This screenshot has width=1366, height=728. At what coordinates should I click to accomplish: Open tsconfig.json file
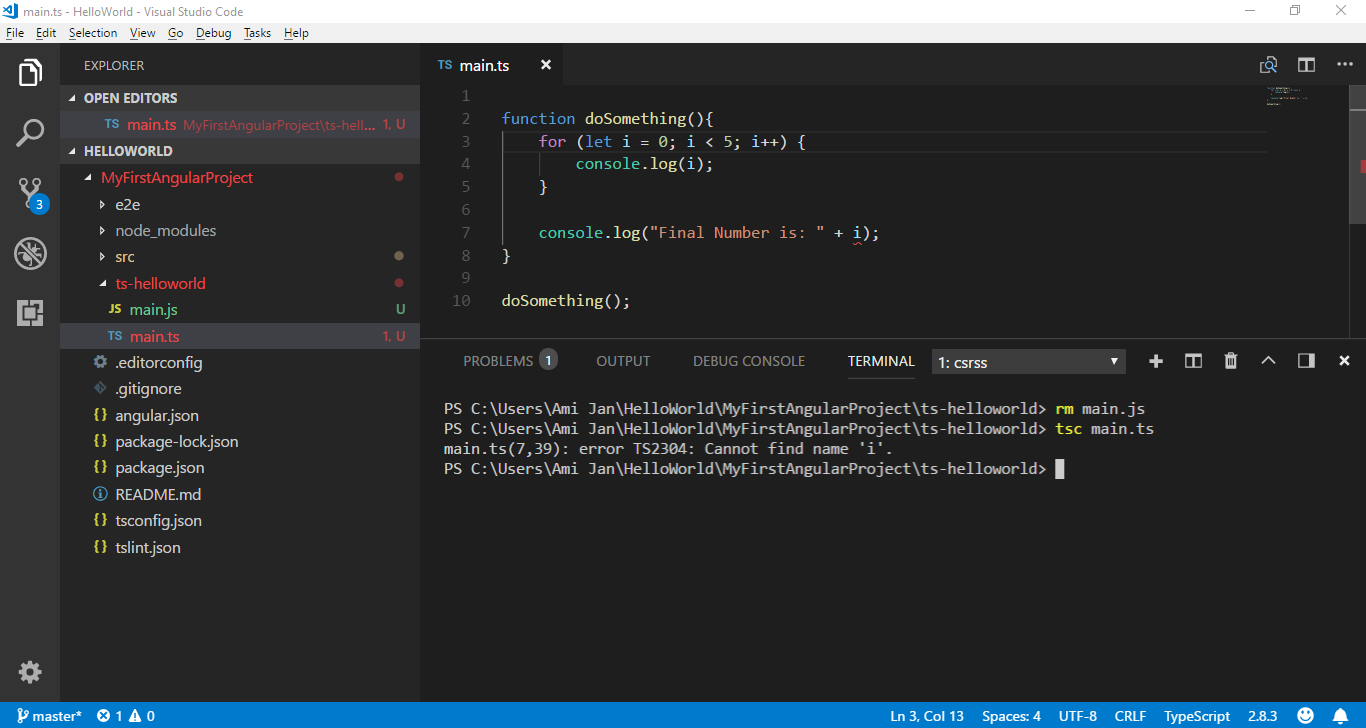tap(240, 521)
